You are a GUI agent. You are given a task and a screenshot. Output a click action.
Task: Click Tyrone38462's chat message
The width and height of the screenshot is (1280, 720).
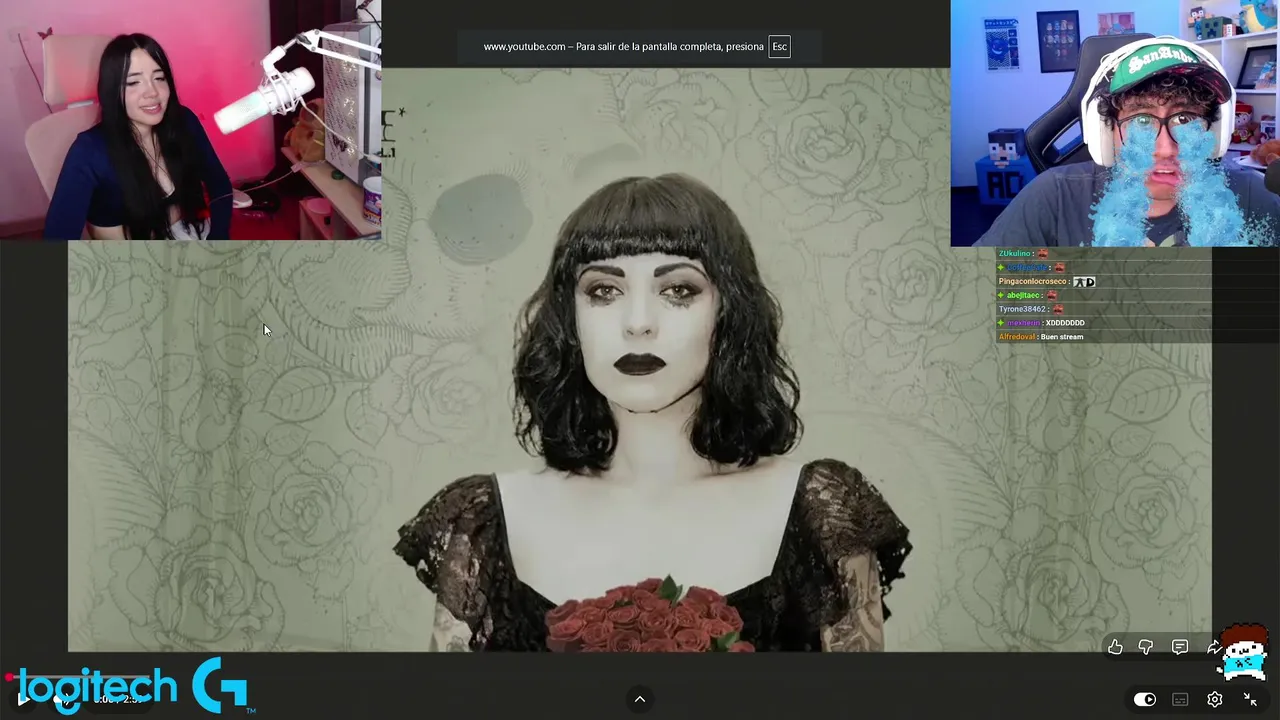click(1031, 309)
